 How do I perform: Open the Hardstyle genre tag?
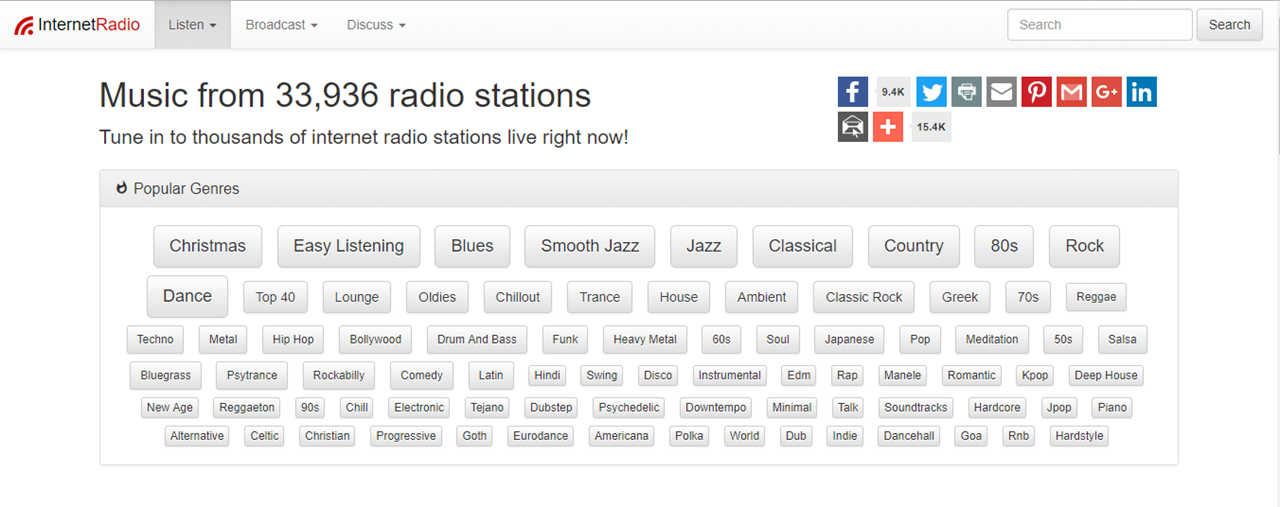point(1079,436)
